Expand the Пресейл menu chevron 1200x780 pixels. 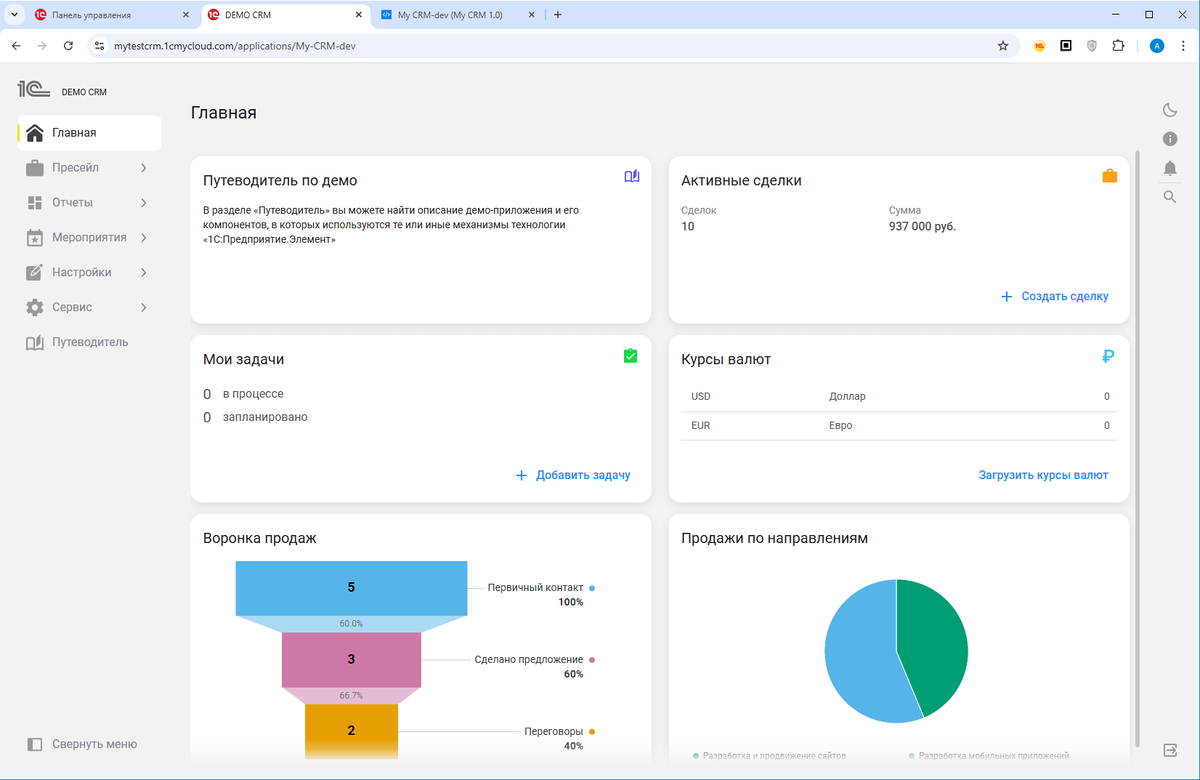tap(144, 168)
